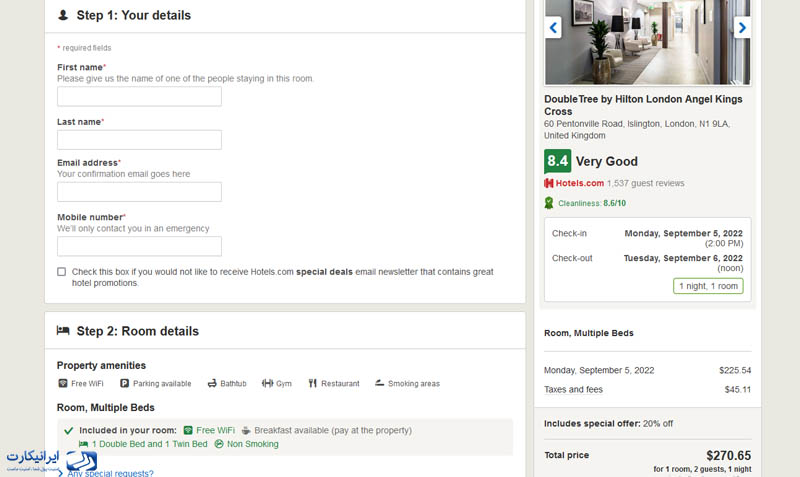Tick the checkbox to opt out of special deals newsletter

tap(61, 272)
